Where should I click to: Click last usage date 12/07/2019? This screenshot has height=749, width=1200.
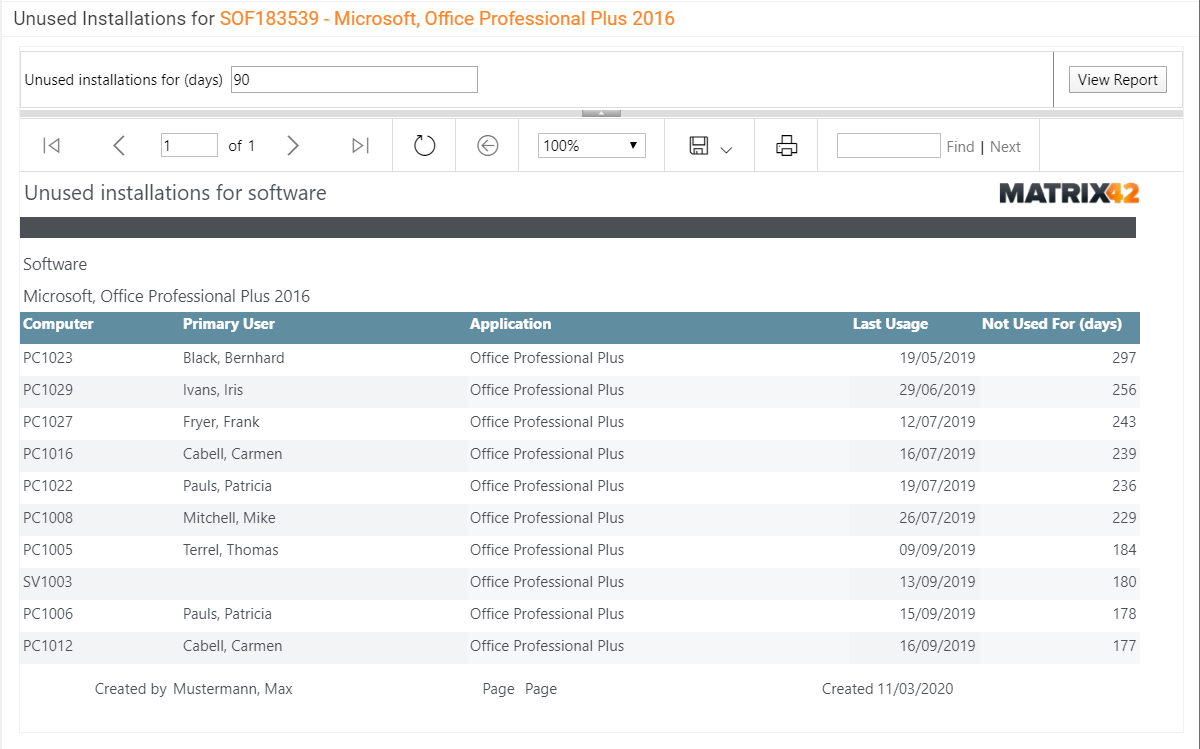click(937, 422)
